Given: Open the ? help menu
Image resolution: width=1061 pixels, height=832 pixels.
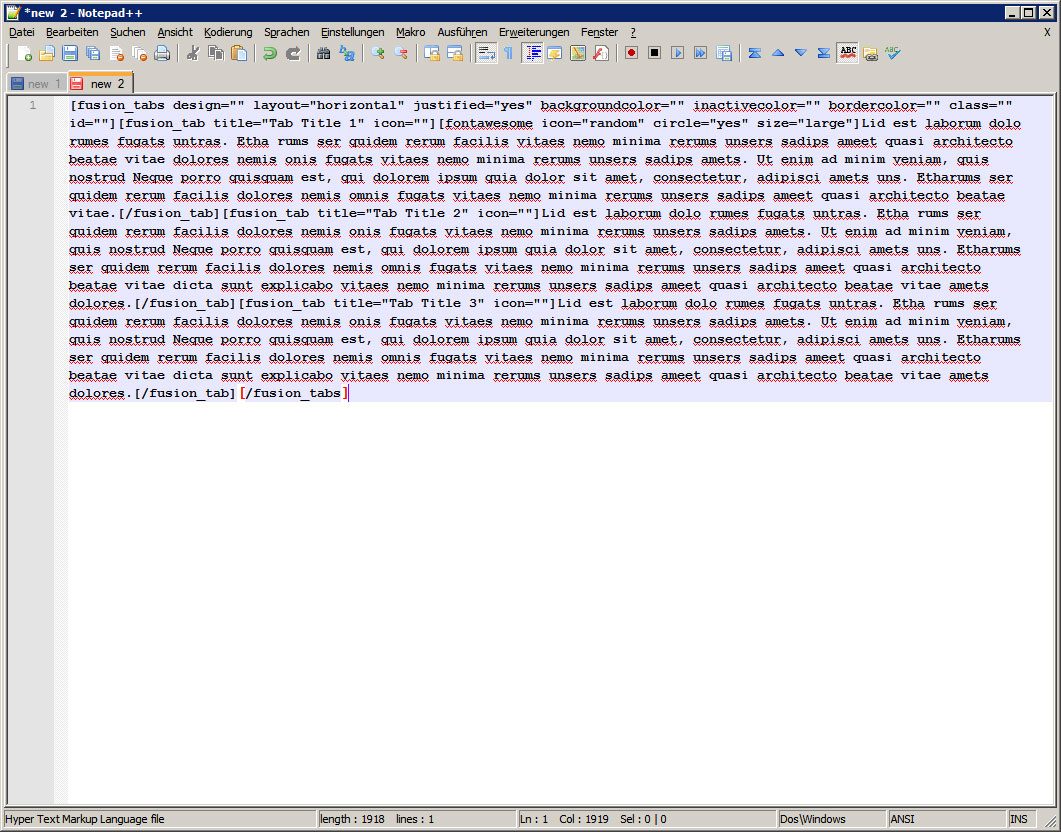Looking at the screenshot, I should pyautogui.click(x=633, y=32).
